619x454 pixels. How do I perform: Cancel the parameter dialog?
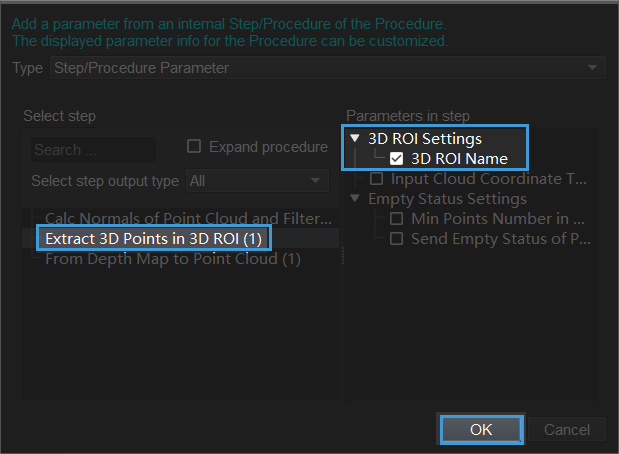566,429
